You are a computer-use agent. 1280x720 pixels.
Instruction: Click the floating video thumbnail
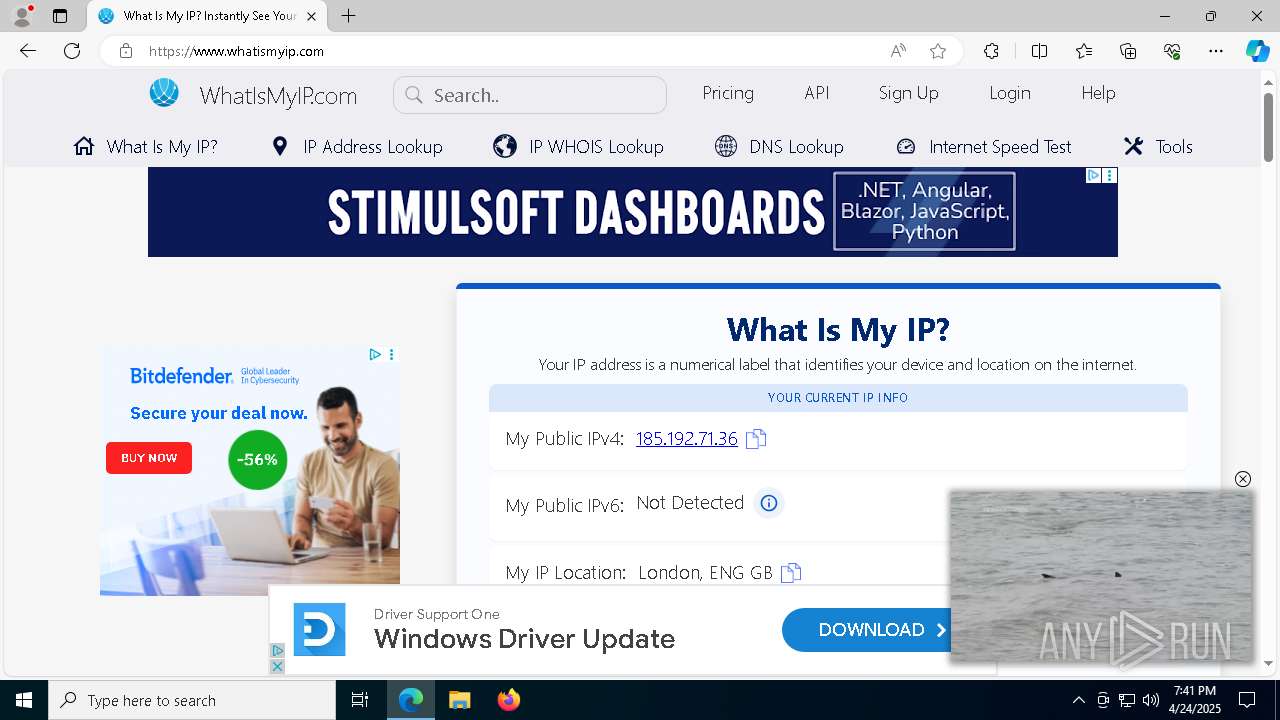coord(1102,576)
